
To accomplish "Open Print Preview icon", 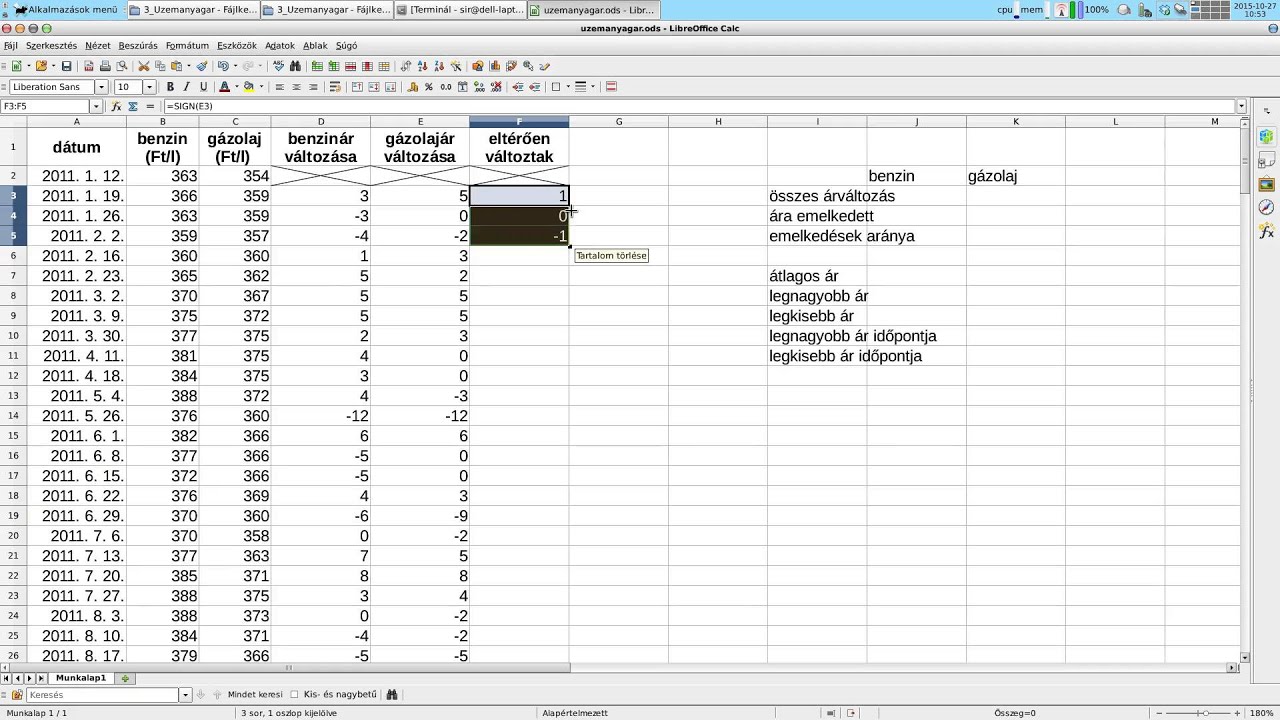I will click(x=121, y=66).
